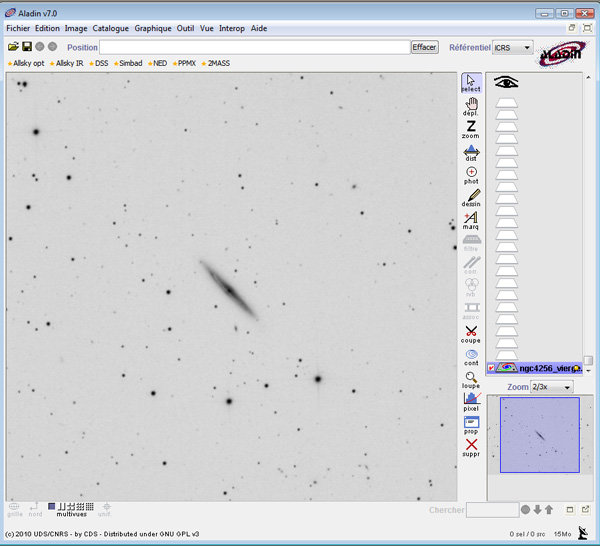Click into the Position input field

(254, 47)
